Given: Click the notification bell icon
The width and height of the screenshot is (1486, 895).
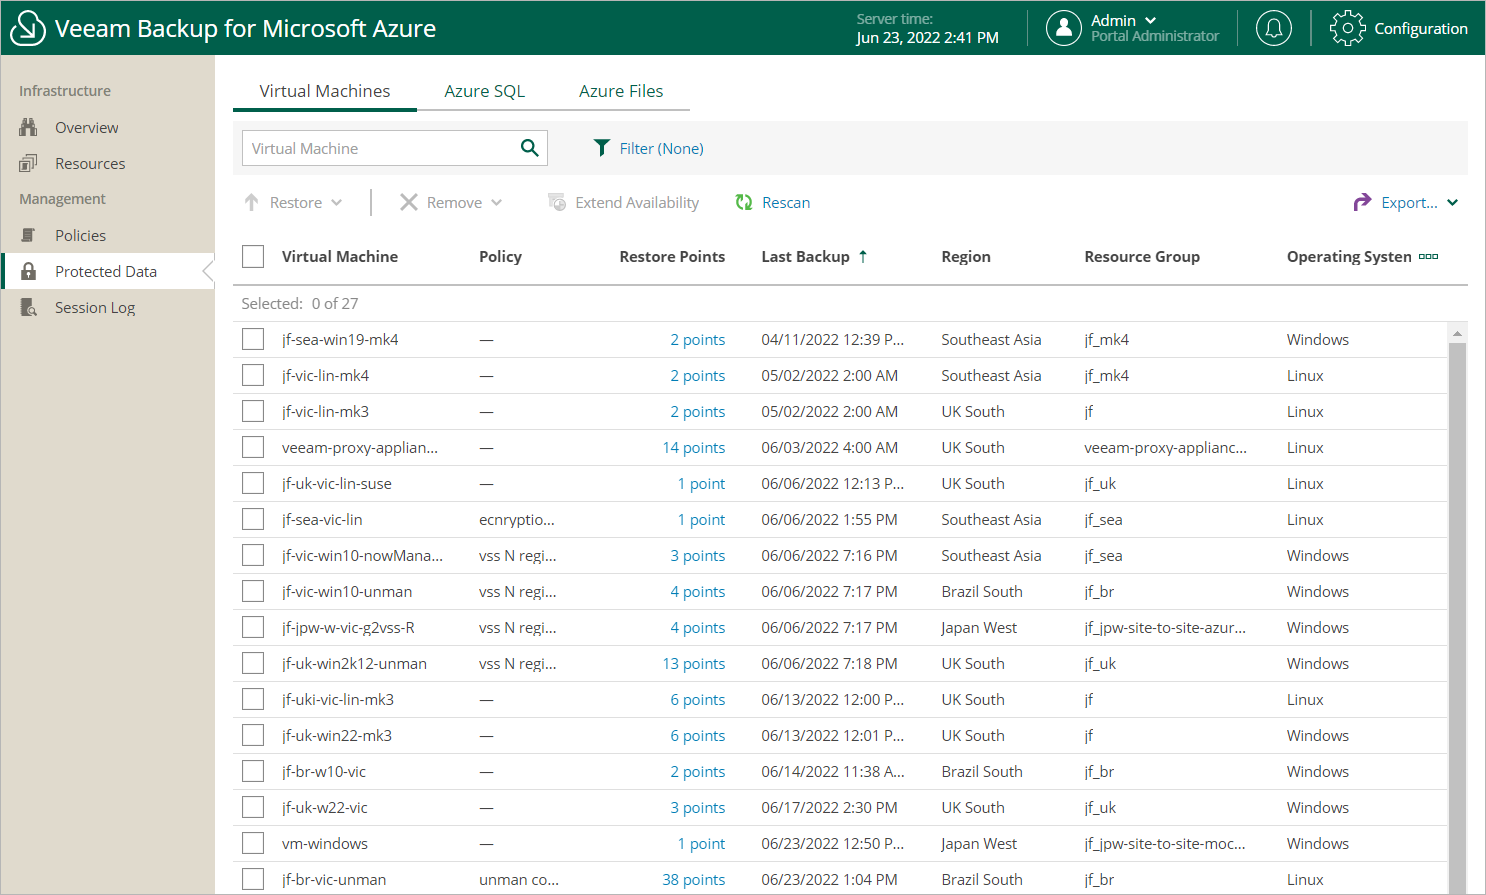Looking at the screenshot, I should pos(1273,28).
